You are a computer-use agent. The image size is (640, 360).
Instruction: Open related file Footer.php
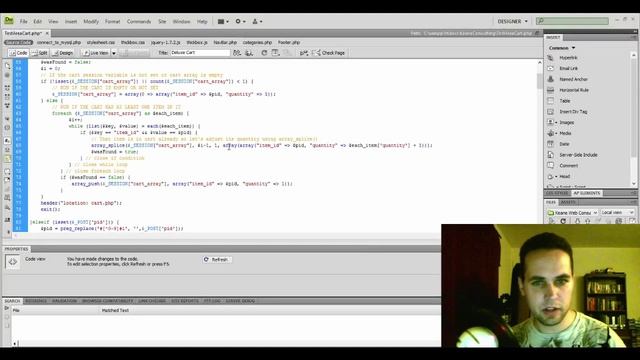(289, 42)
